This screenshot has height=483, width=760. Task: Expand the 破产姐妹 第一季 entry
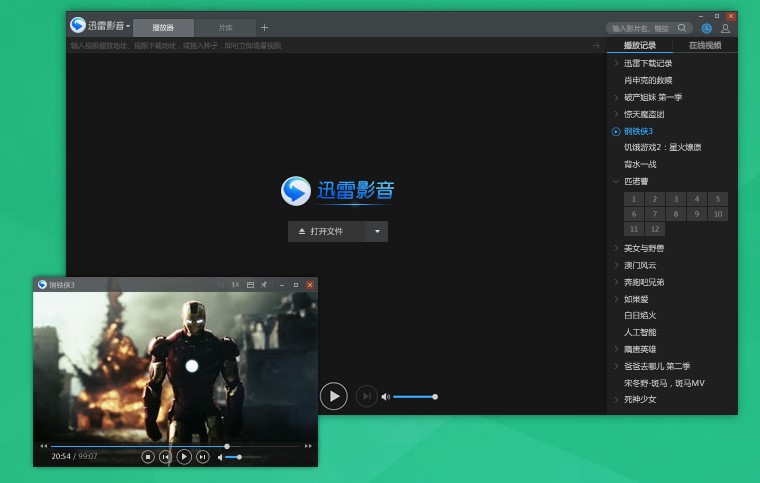tap(616, 97)
